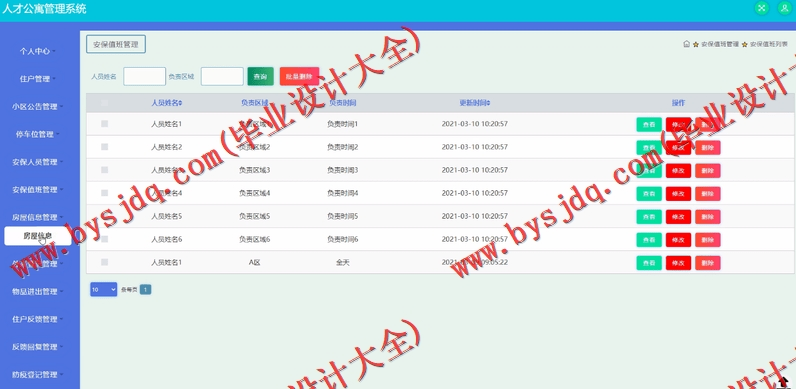This screenshot has width=796, height=389.
Task: Collapse the 房屋信息管理 sidebar menu
Action: tap(38, 217)
